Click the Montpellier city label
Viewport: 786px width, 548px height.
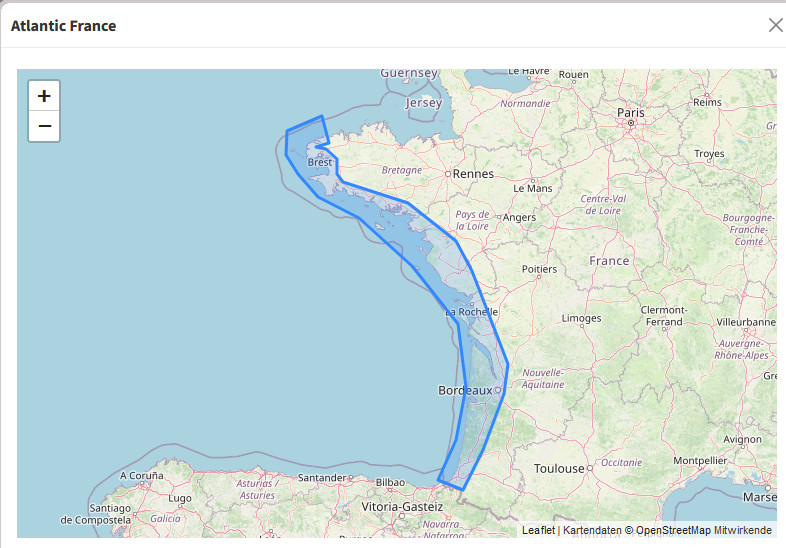[700, 460]
